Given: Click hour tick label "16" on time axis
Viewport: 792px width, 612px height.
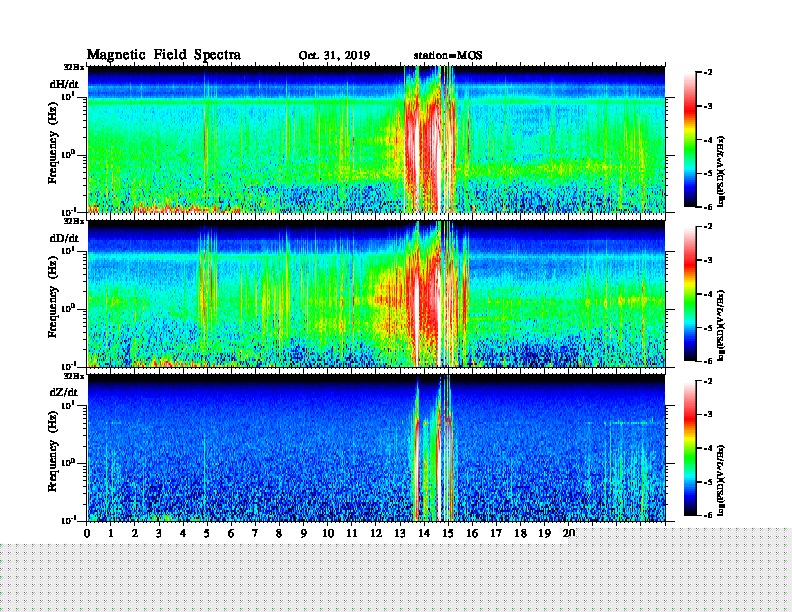Looking at the screenshot, I should tap(472, 534).
